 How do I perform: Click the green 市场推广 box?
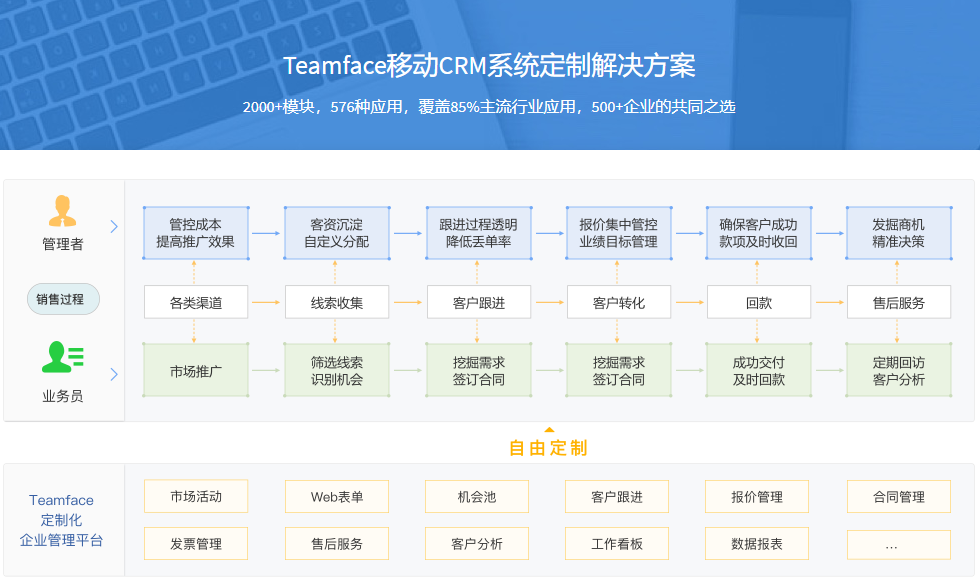196,370
